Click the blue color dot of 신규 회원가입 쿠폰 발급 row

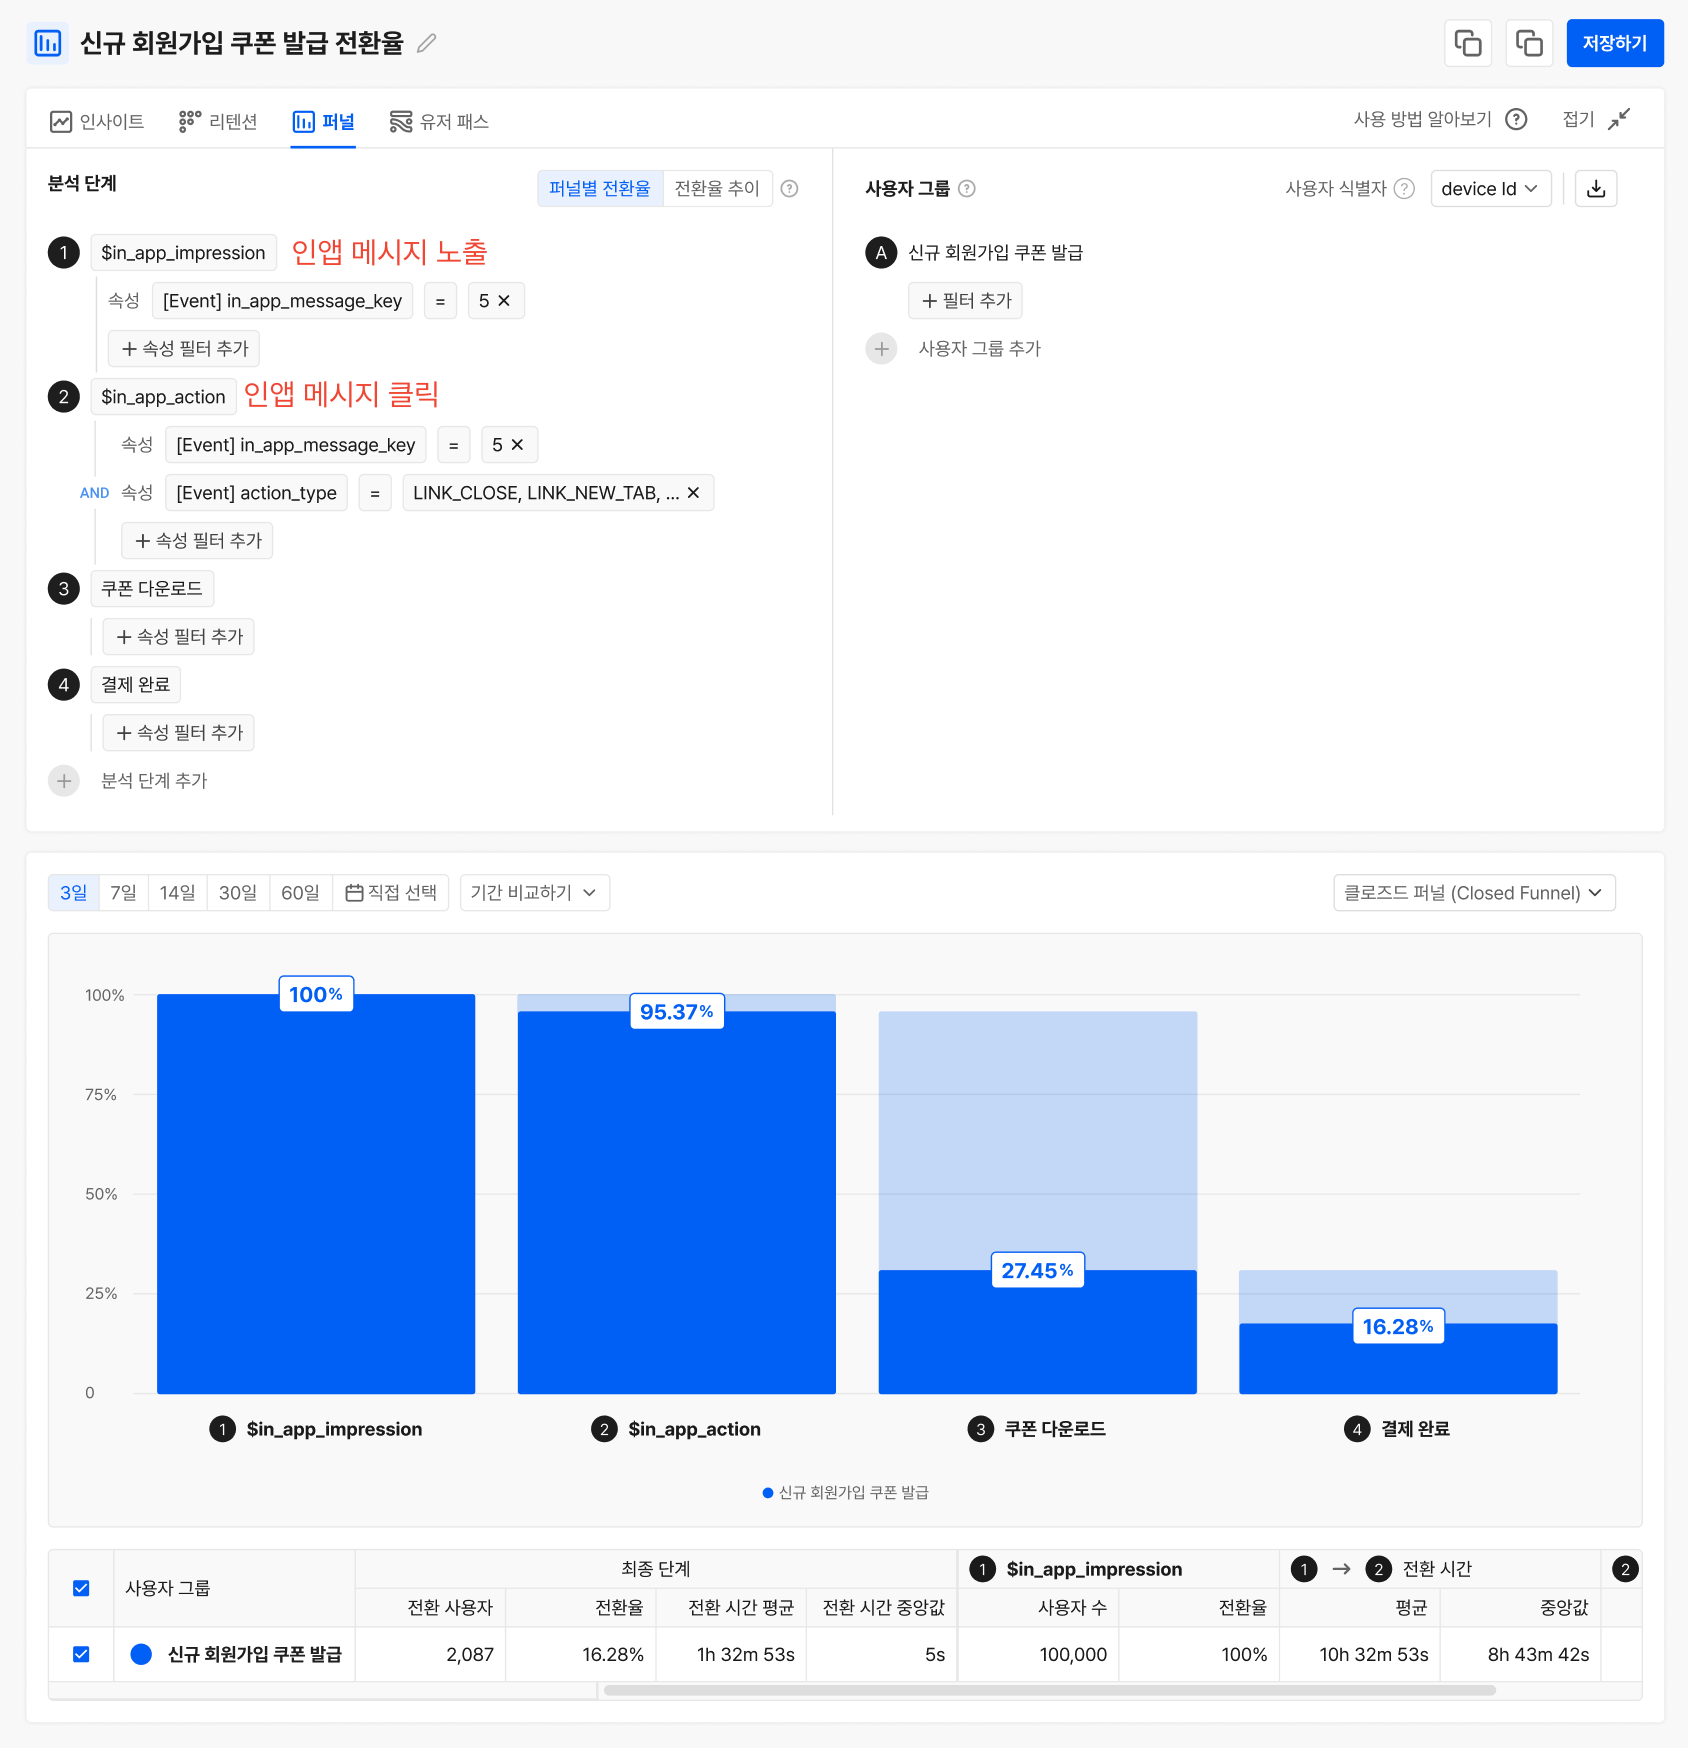point(141,1654)
